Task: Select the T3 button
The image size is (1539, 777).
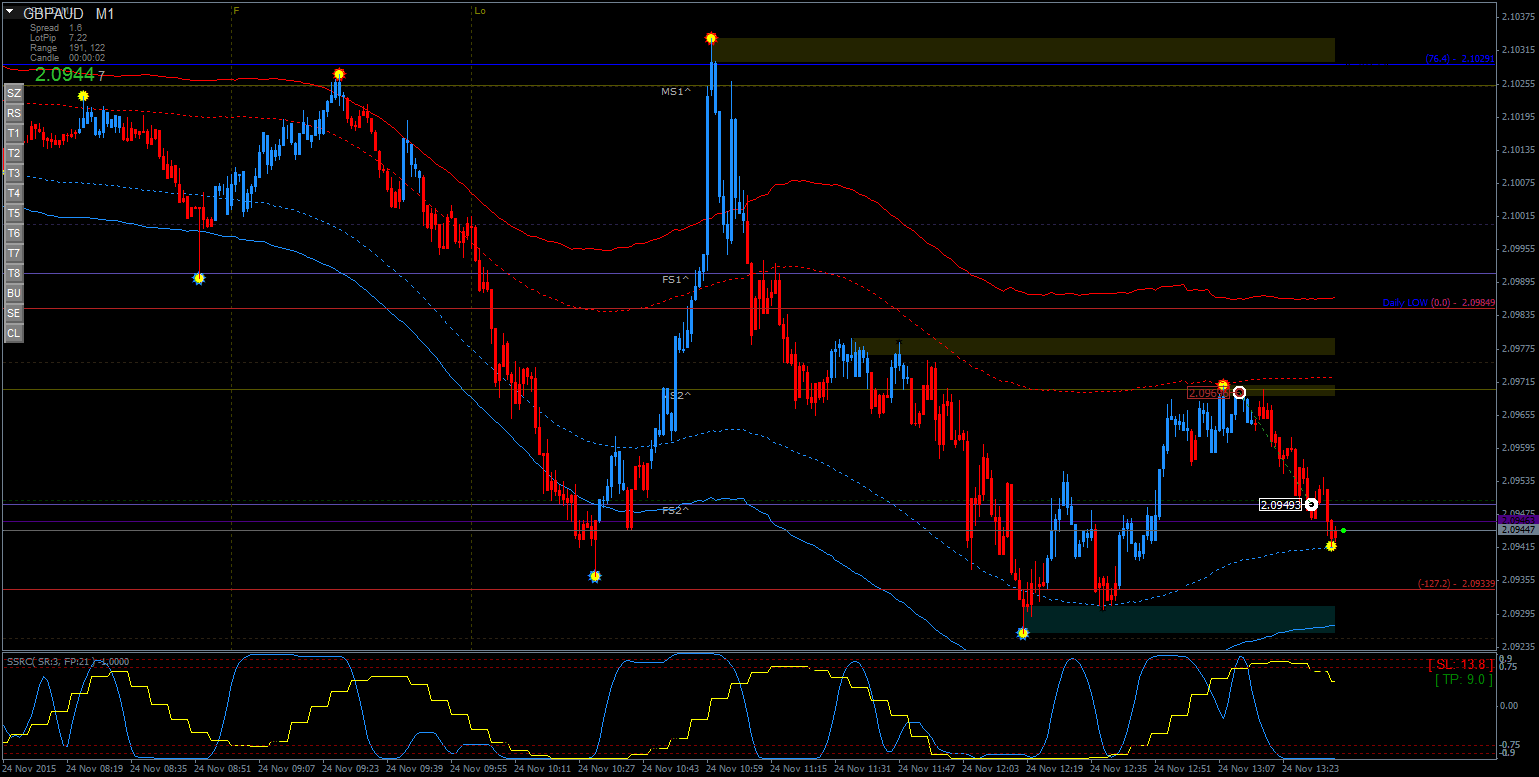Action: click(x=14, y=173)
